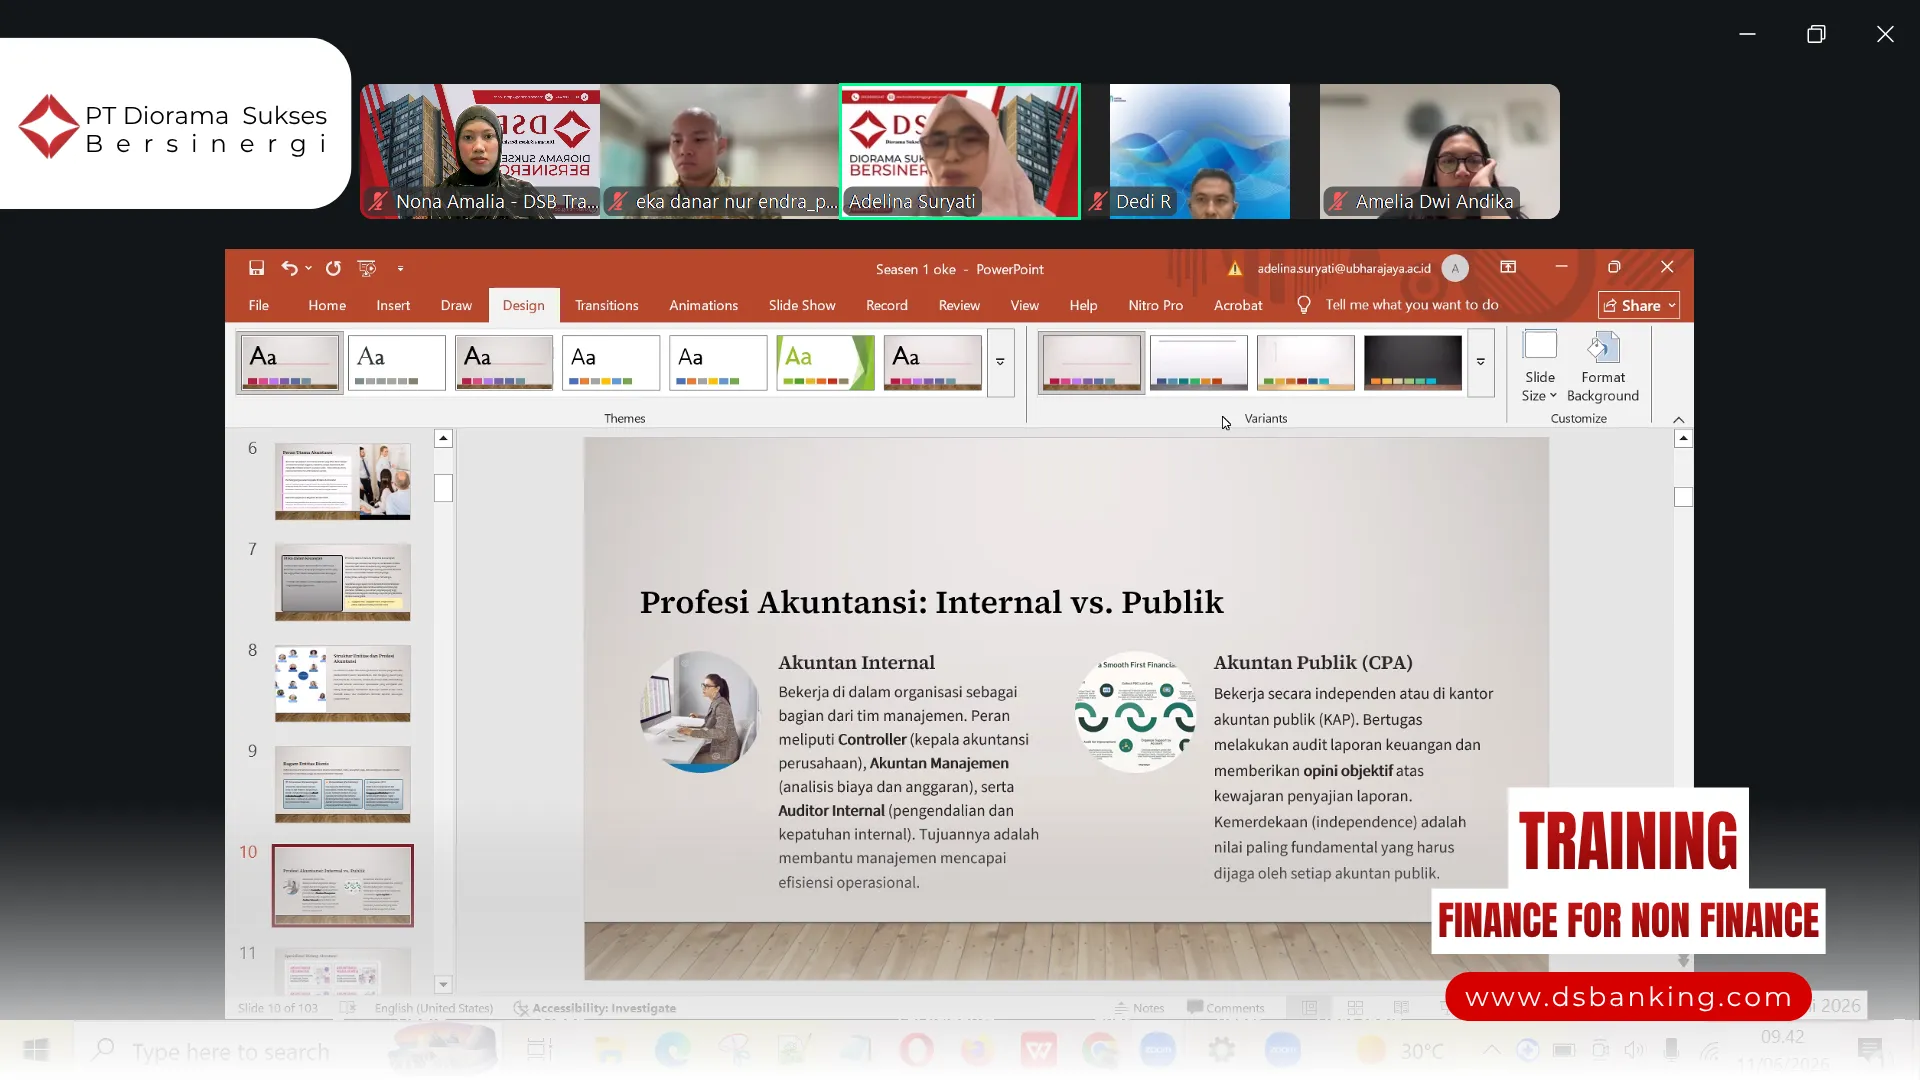Select Nona Amalia participant video tile
This screenshot has height=1080, width=1920.
pos(480,151)
